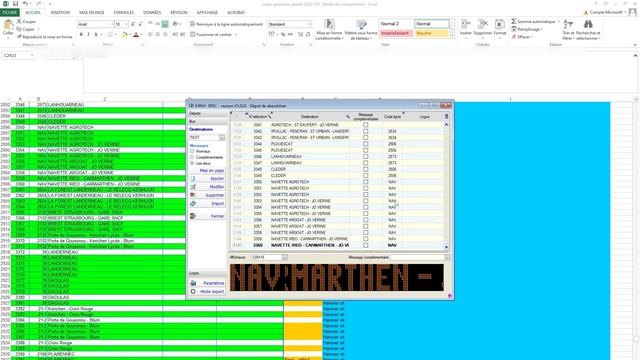The height and width of the screenshot is (360, 640).
Task: Click the Save icon in Excel title bar
Action: (x=15, y=4)
